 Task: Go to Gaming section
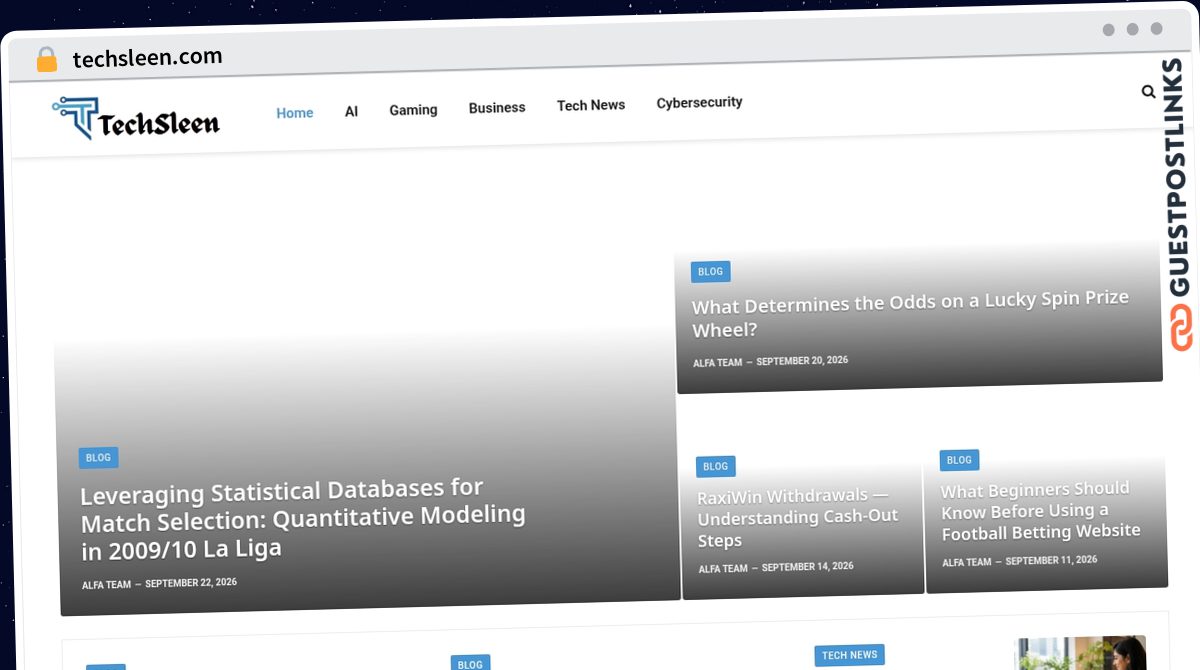[x=413, y=110]
